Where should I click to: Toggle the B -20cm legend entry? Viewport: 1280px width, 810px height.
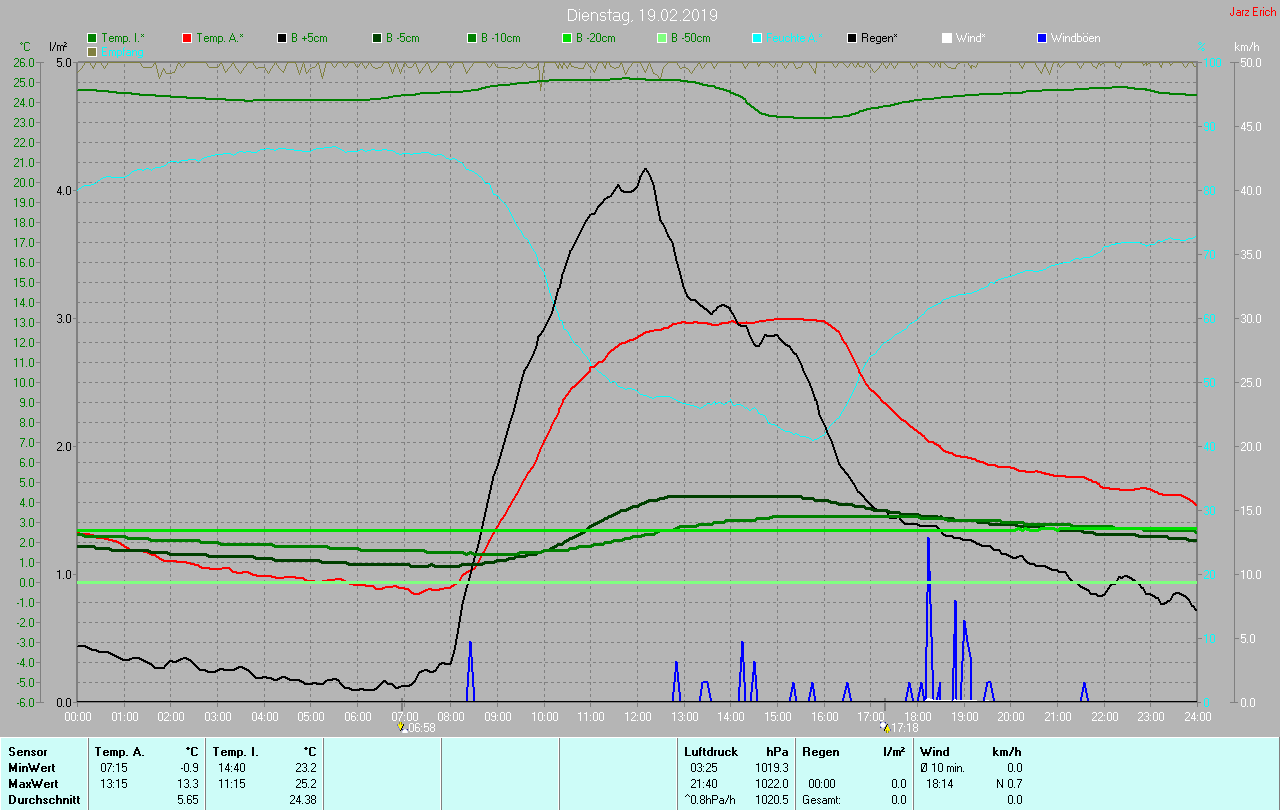[x=567, y=38]
